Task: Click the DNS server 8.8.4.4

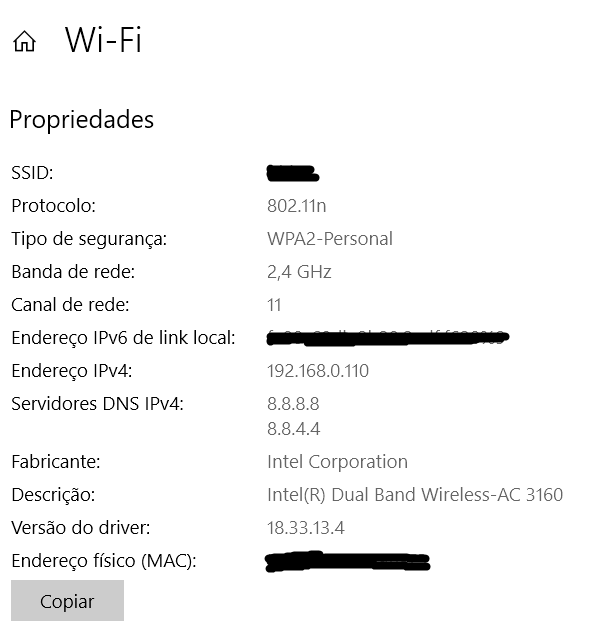Action: pos(293,428)
